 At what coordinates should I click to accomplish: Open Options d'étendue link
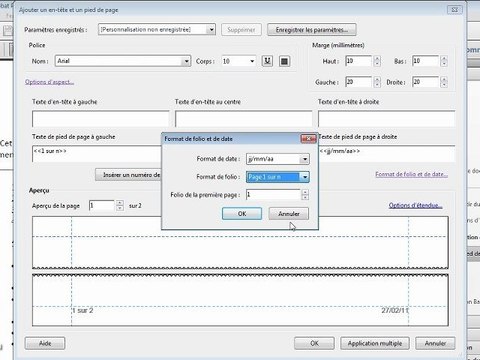pyautogui.click(x=415, y=206)
